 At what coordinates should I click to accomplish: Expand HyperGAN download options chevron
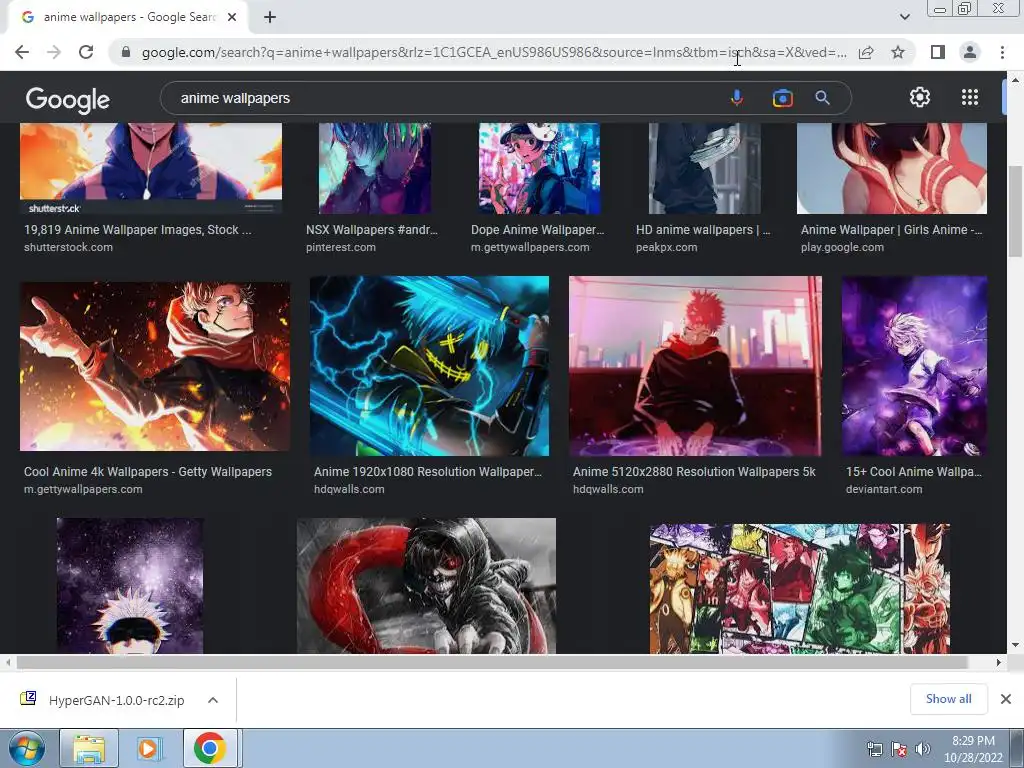tap(213, 700)
